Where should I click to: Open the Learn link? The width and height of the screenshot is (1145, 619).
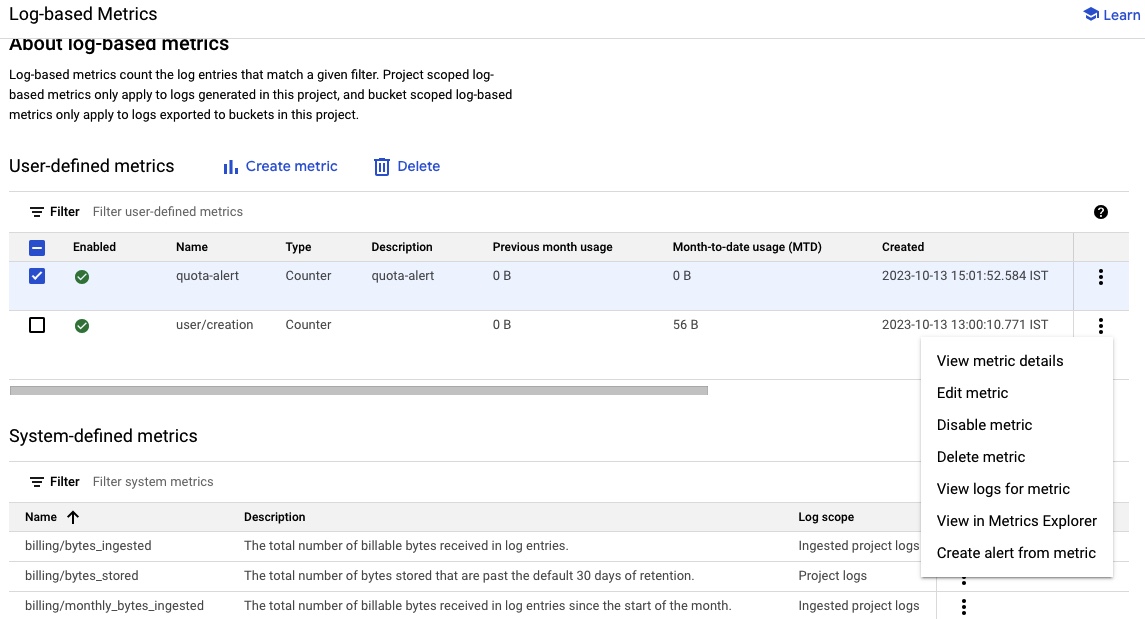1118,14
